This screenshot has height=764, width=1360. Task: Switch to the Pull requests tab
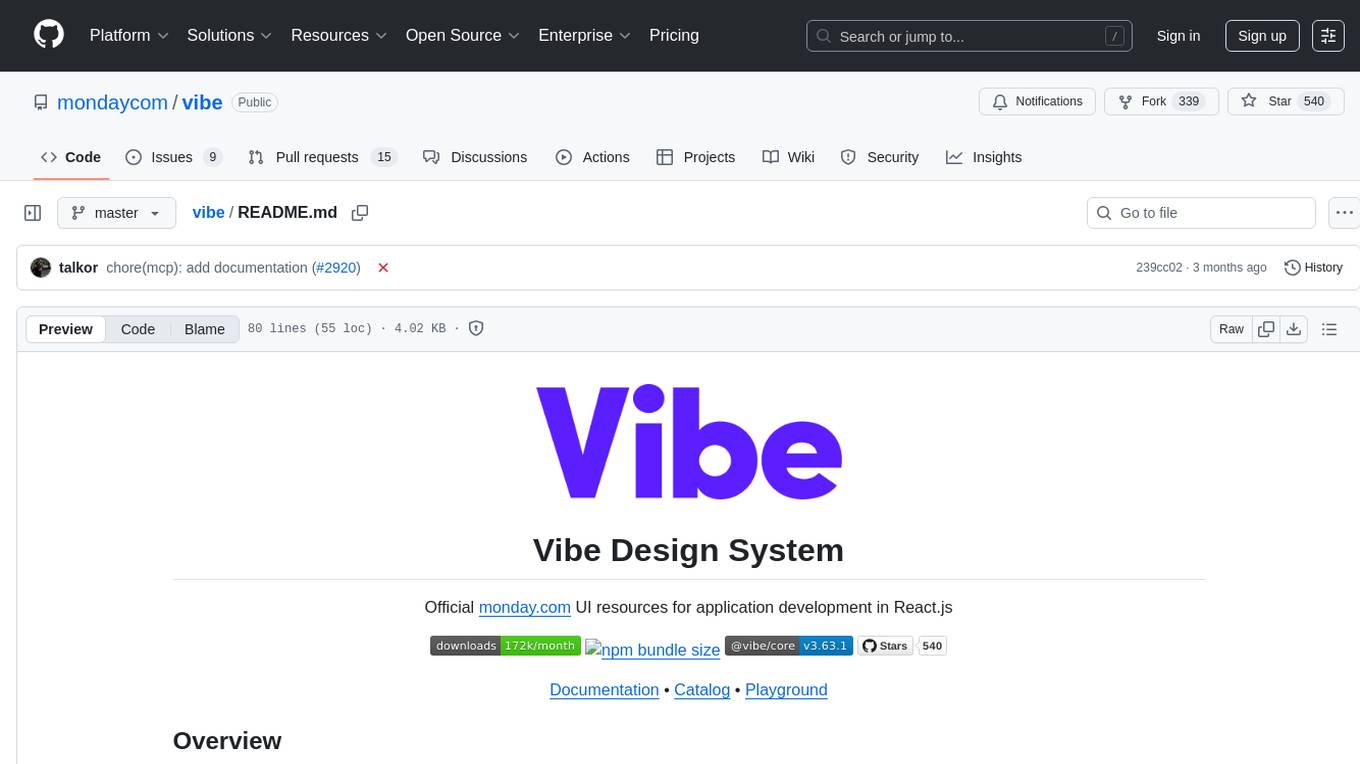coord(322,157)
